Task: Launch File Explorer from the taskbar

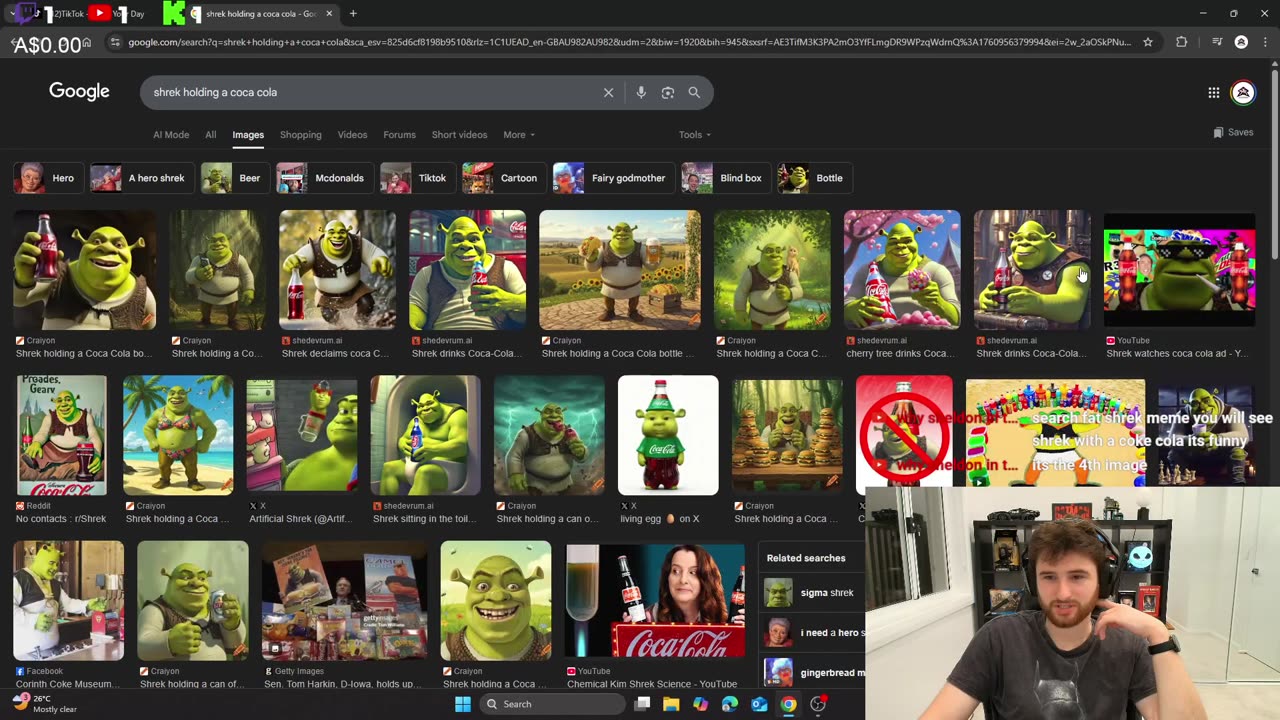Action: coord(671,704)
